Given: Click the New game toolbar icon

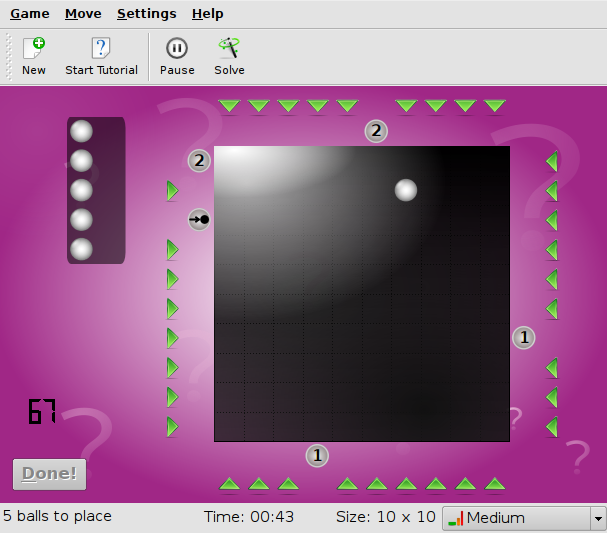Looking at the screenshot, I should click(x=33, y=56).
